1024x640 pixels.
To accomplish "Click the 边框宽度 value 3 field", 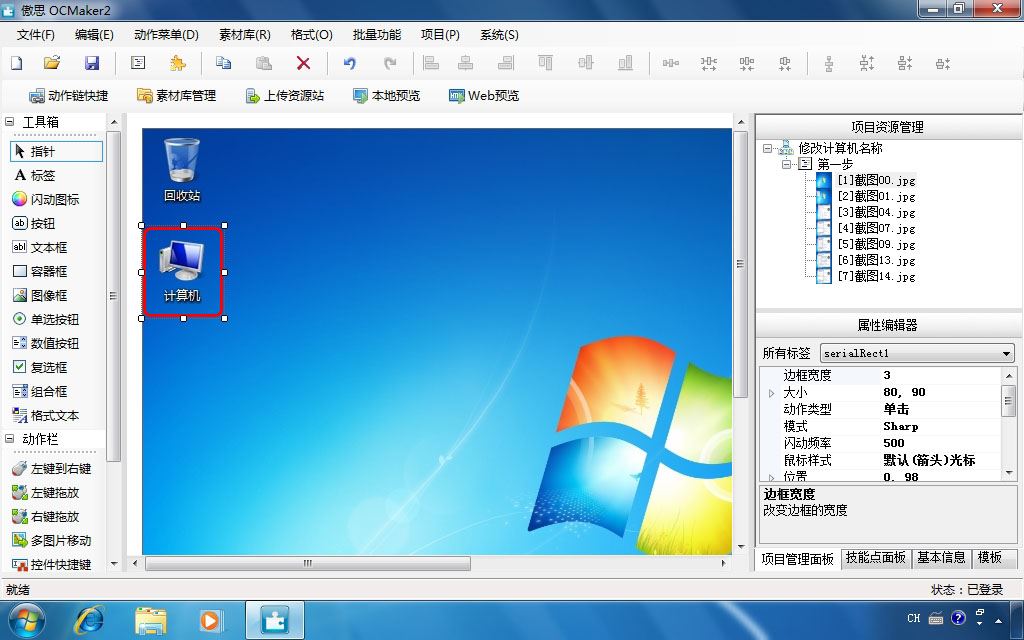I will point(940,375).
